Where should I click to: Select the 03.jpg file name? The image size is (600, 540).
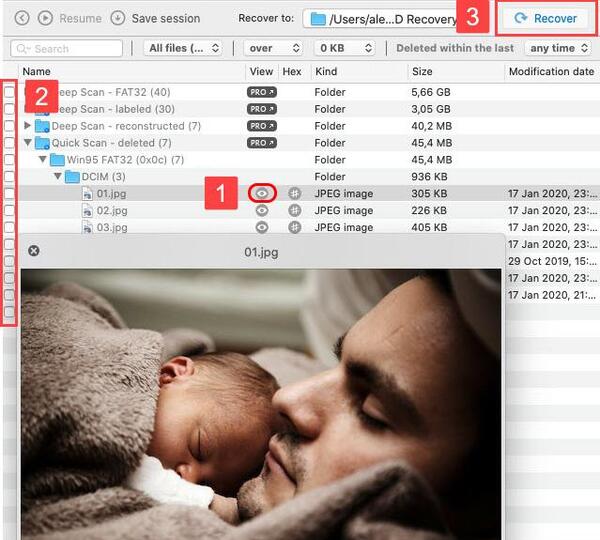pos(112,227)
